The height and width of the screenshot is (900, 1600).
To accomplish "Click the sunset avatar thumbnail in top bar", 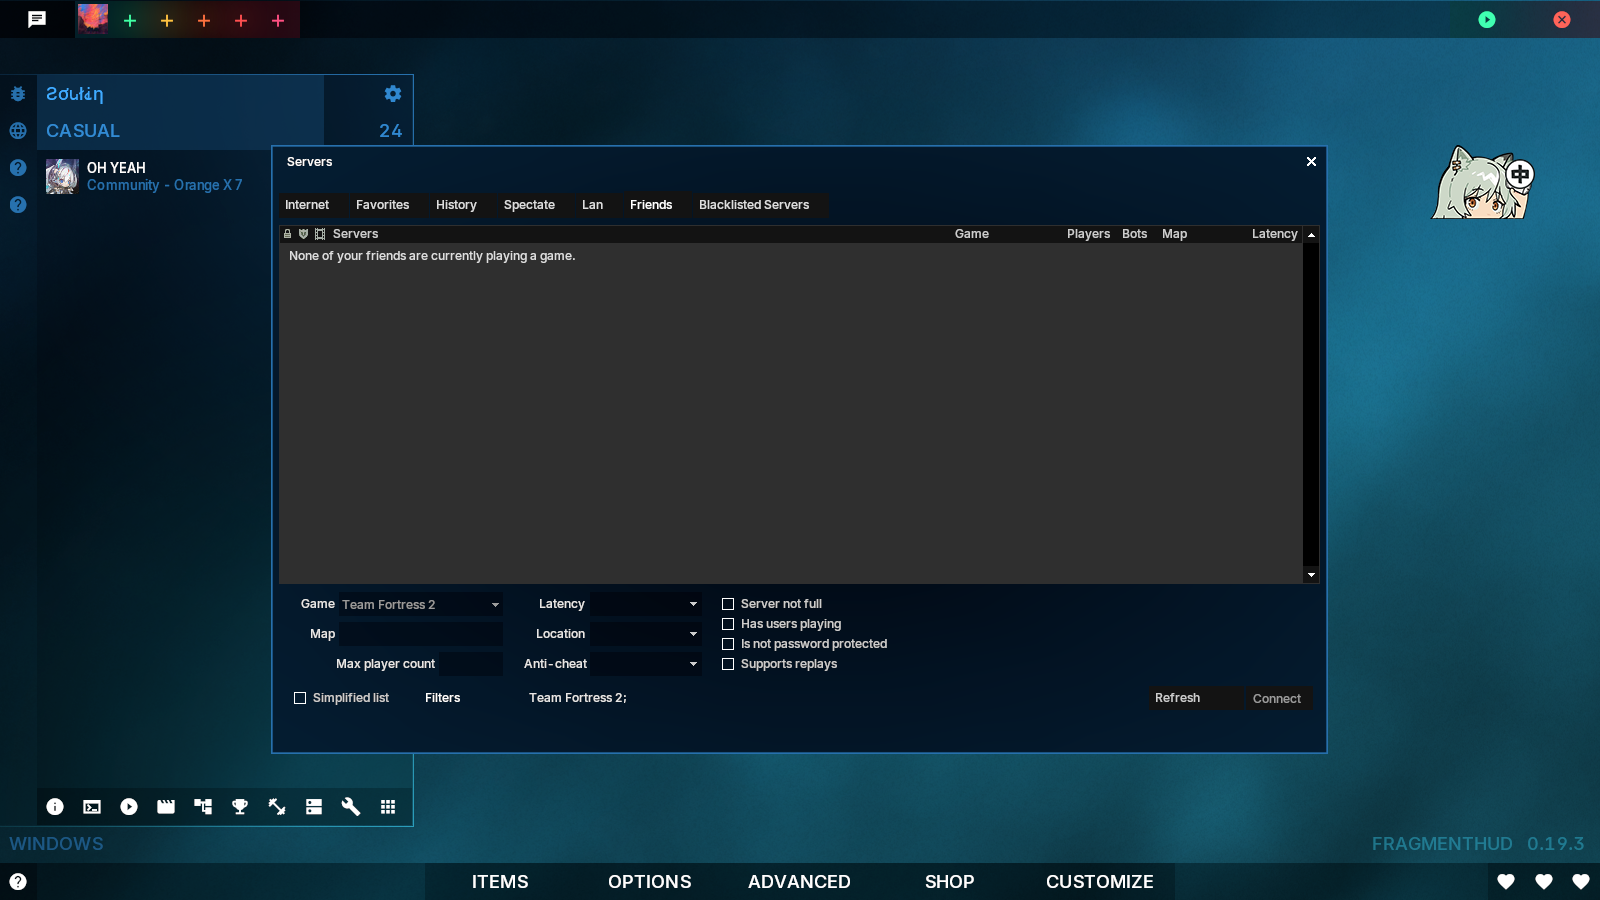I will 93,18.
